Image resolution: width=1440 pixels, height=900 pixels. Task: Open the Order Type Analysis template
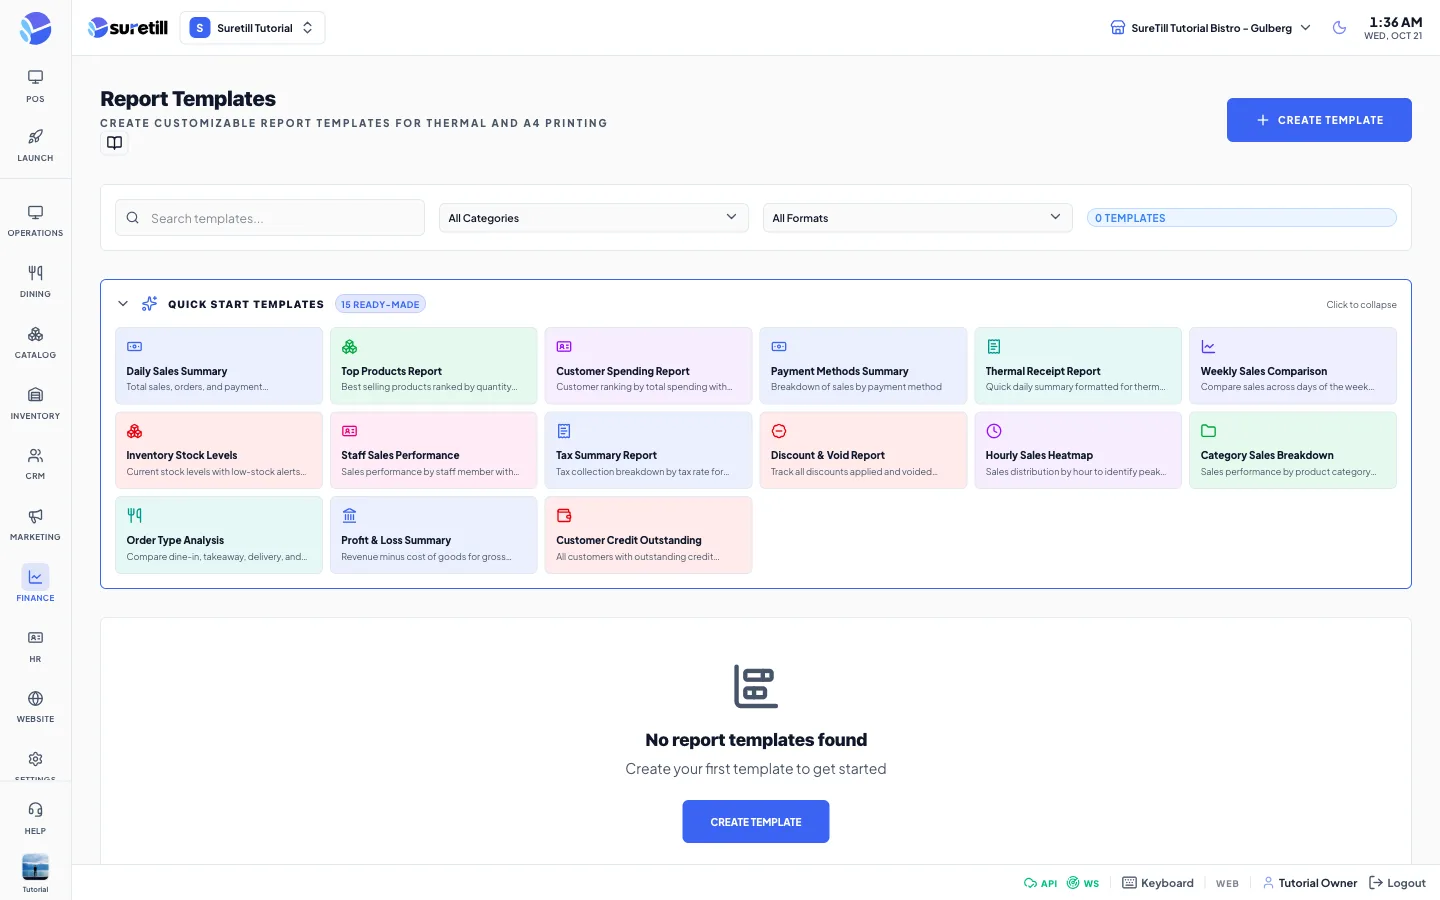(x=219, y=535)
